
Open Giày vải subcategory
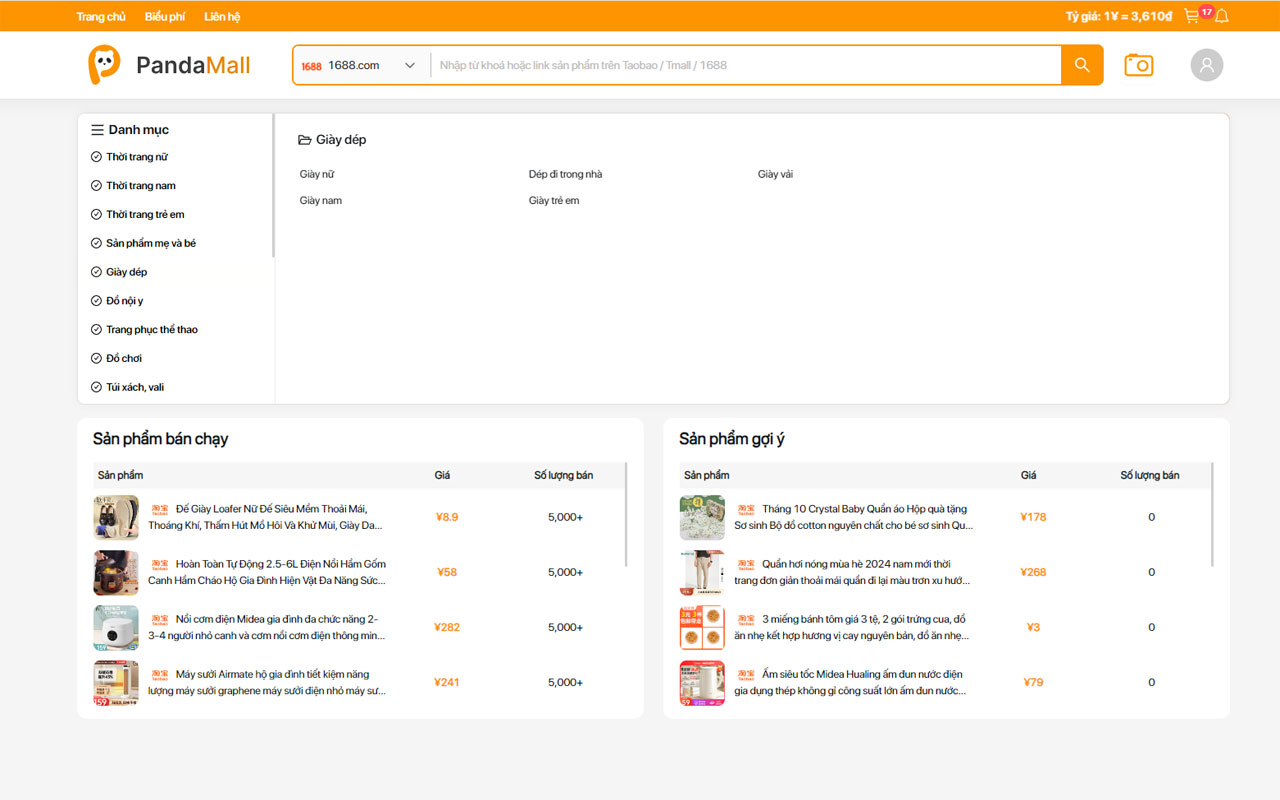point(775,174)
